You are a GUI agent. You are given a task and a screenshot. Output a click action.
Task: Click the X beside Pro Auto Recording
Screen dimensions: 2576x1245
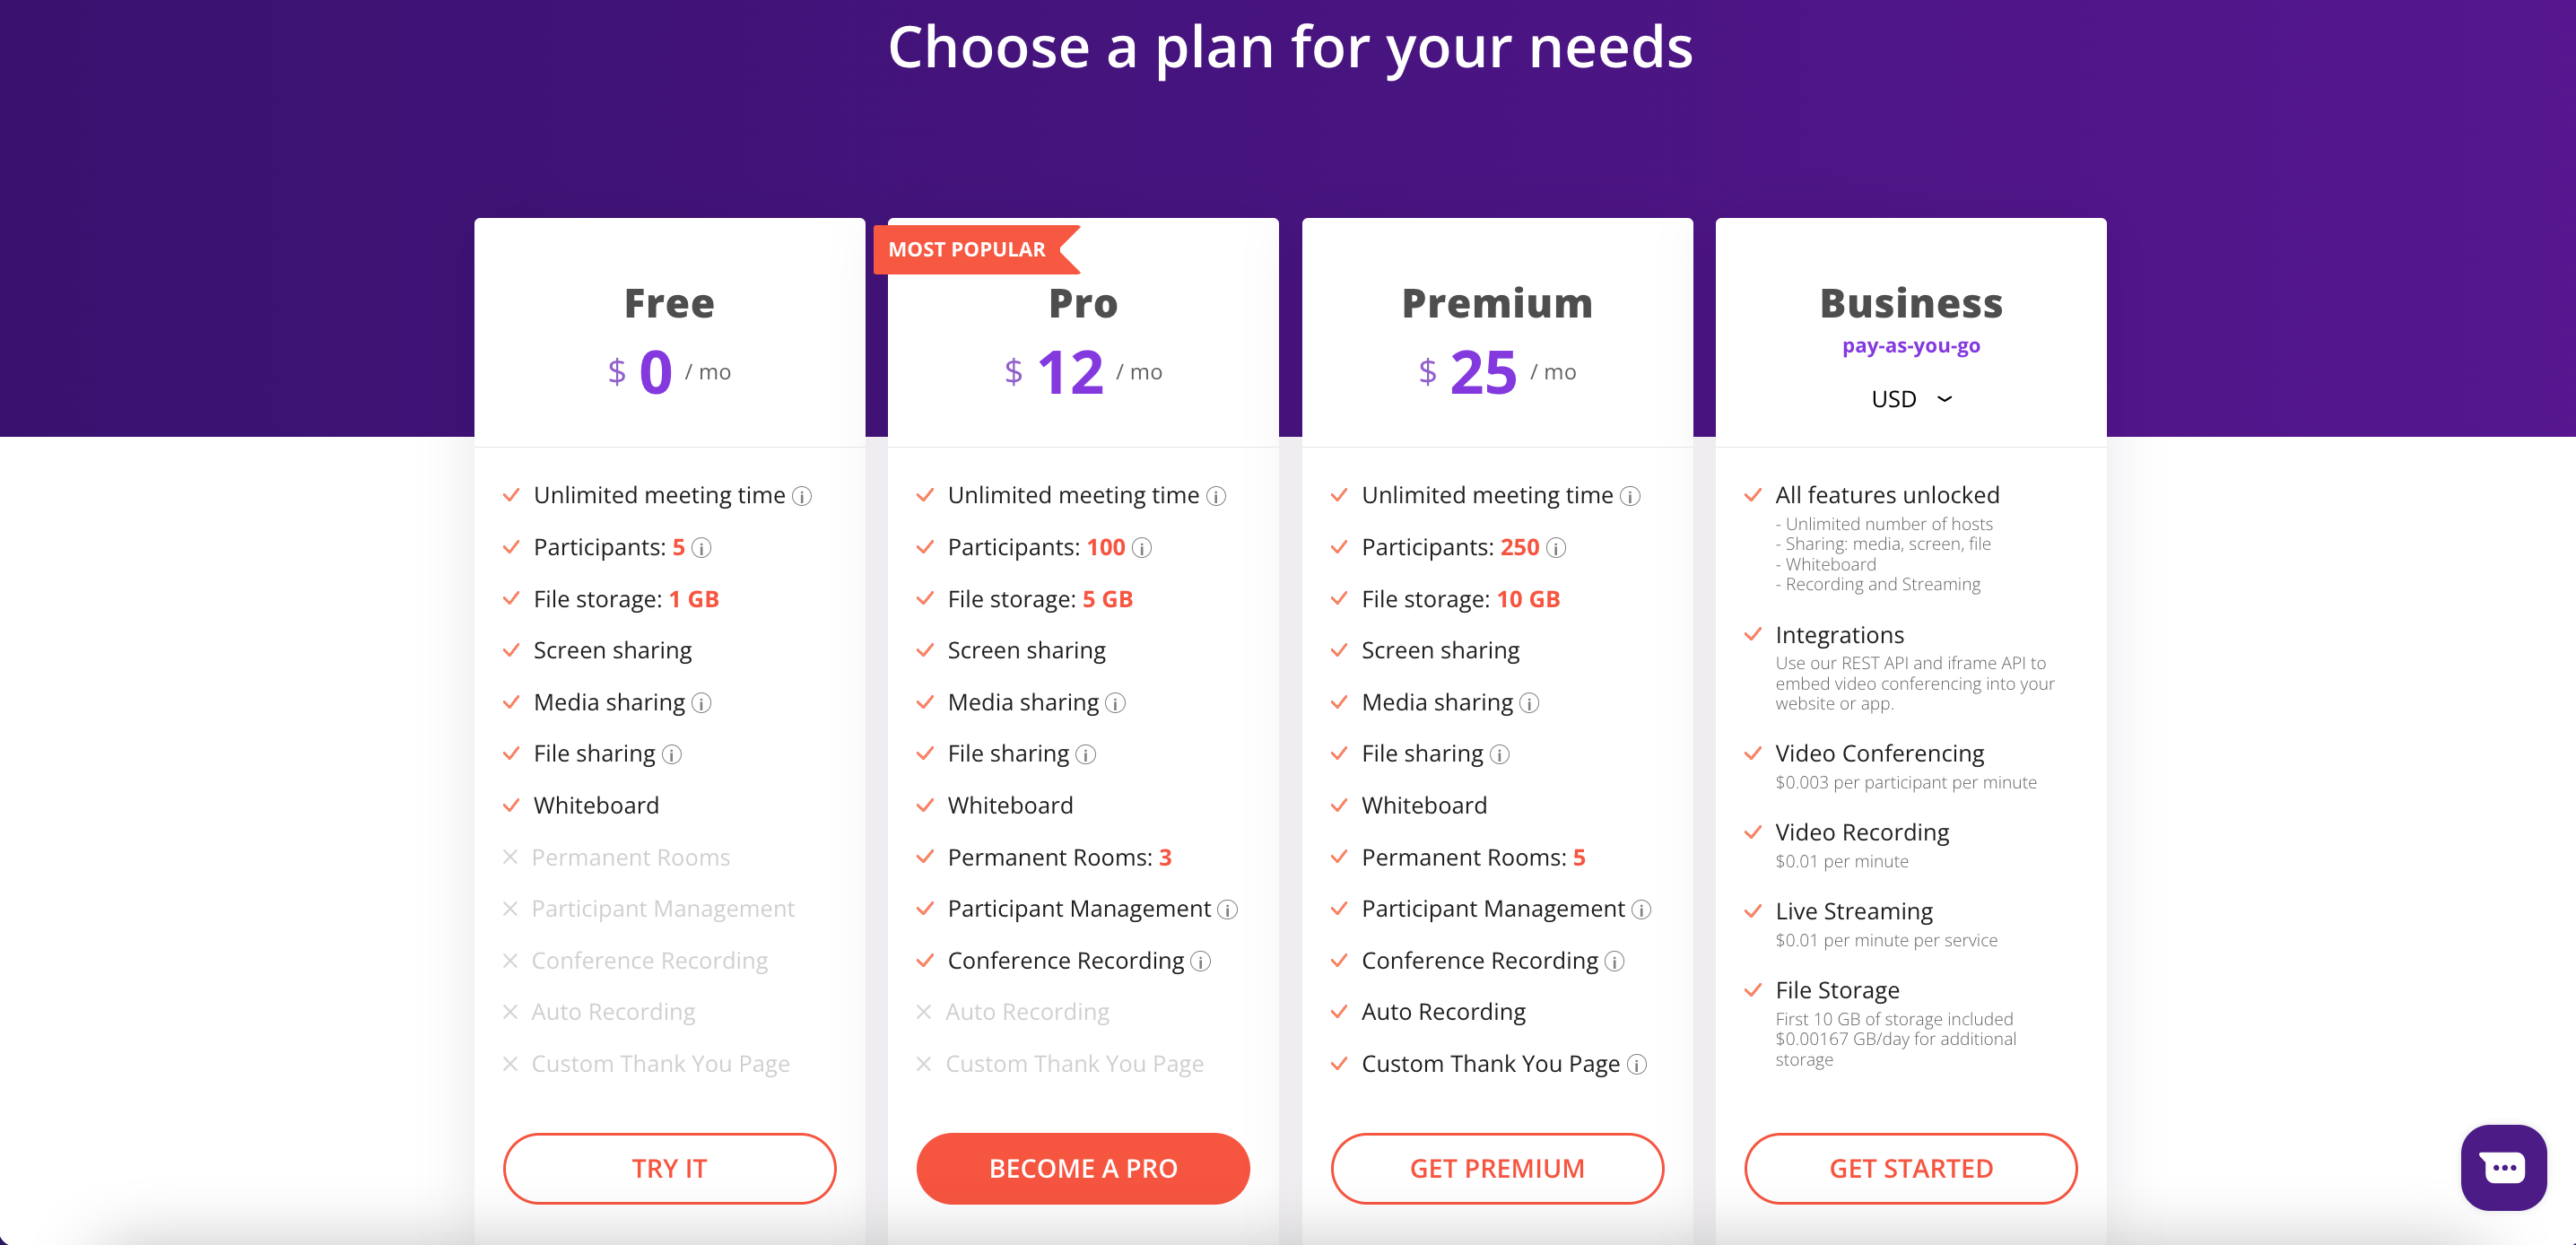[x=925, y=1012]
